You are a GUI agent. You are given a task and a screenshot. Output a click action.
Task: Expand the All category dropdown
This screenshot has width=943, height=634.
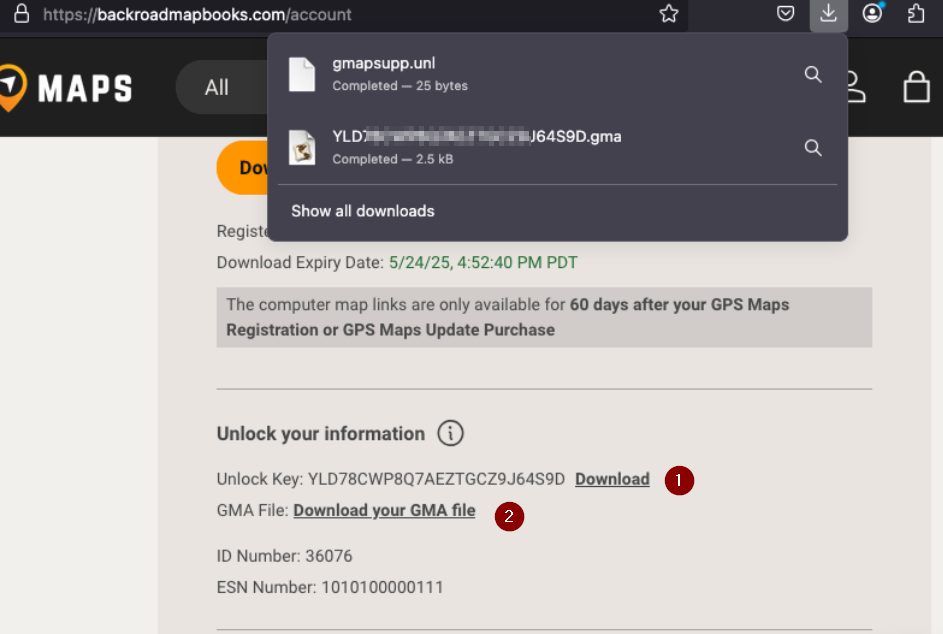click(221, 87)
